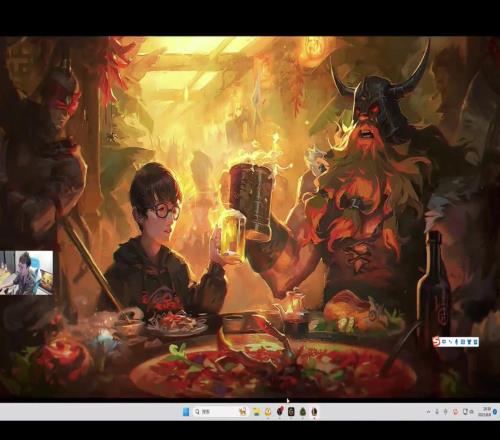Open File Explorer from the taskbar
500x440 pixels.
[256, 412]
